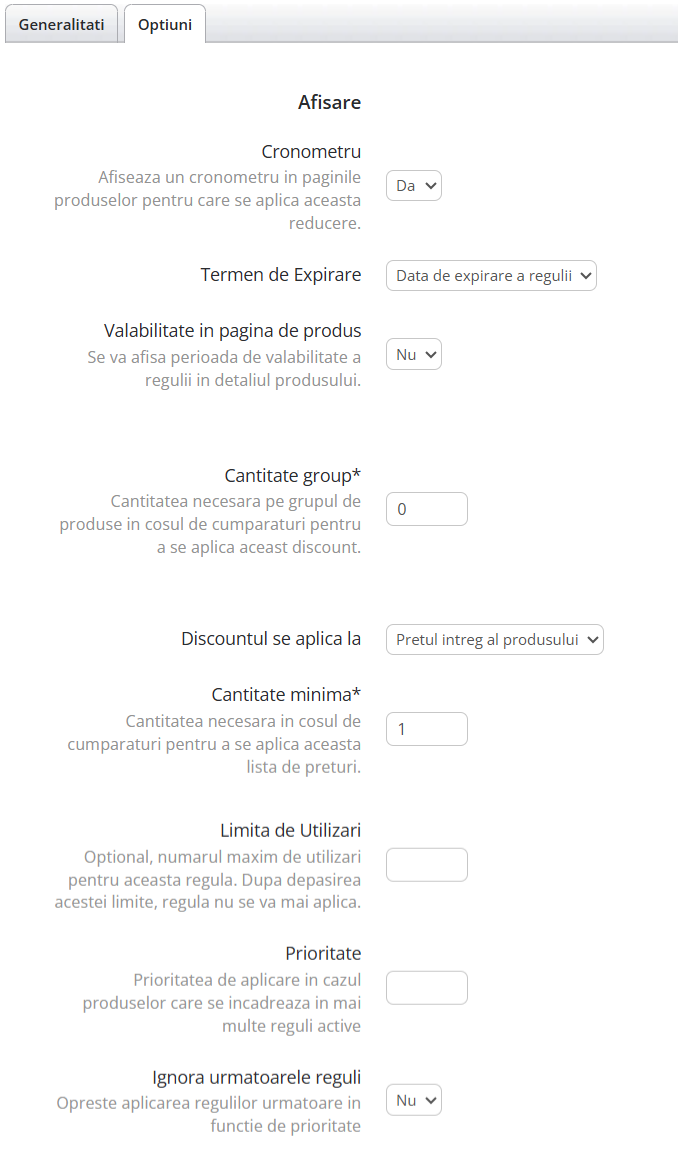Click inside the Cantitate minima field
This screenshot has height=1159, width=678.
[426, 729]
